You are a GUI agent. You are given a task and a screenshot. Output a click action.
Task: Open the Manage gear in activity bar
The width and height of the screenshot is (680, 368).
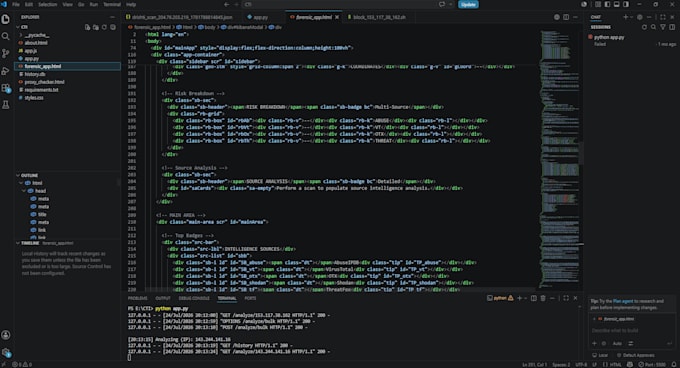6,352
